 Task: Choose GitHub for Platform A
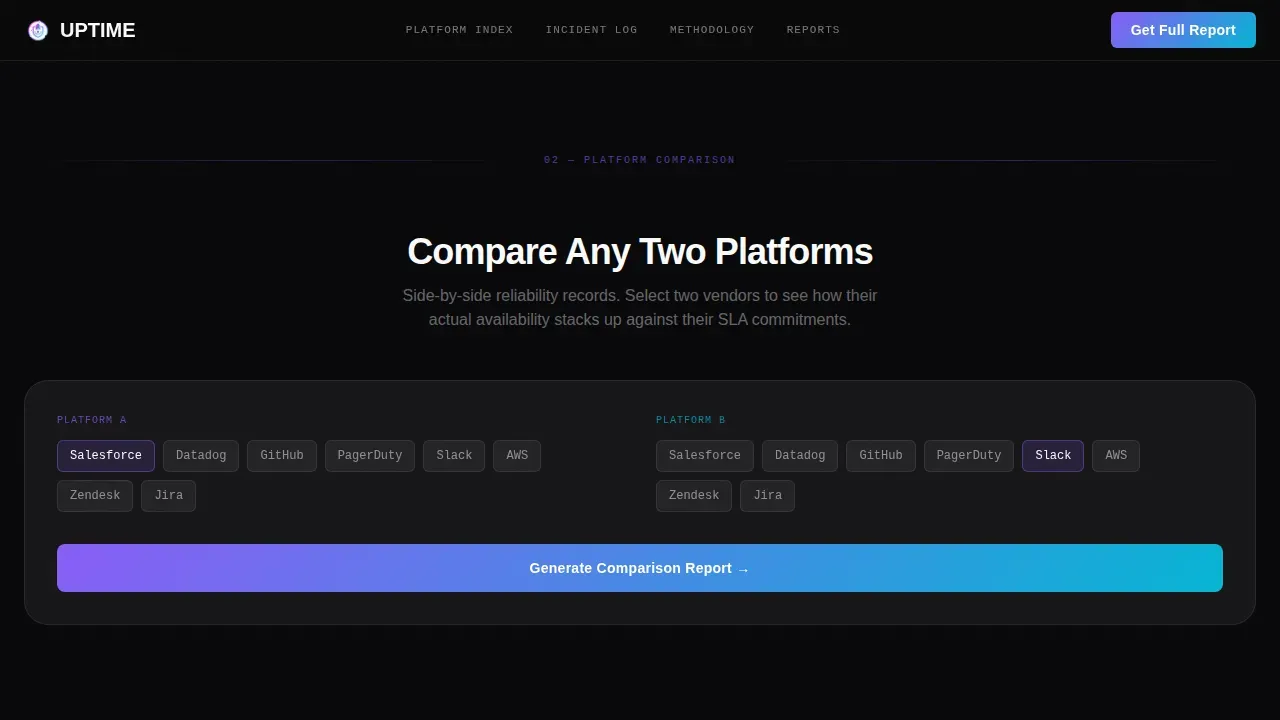coord(282,456)
